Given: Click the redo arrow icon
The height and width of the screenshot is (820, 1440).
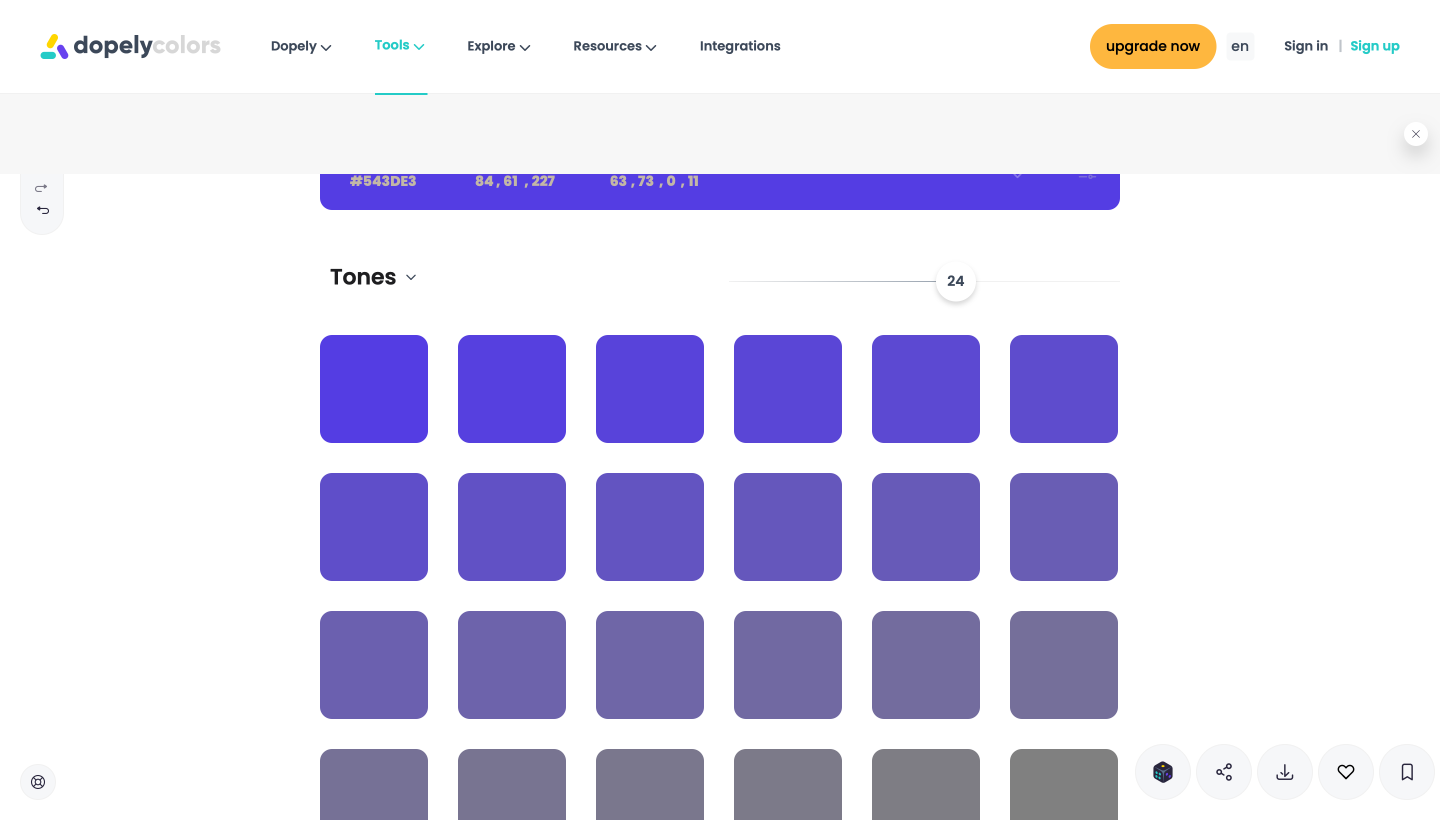Looking at the screenshot, I should click(41, 188).
